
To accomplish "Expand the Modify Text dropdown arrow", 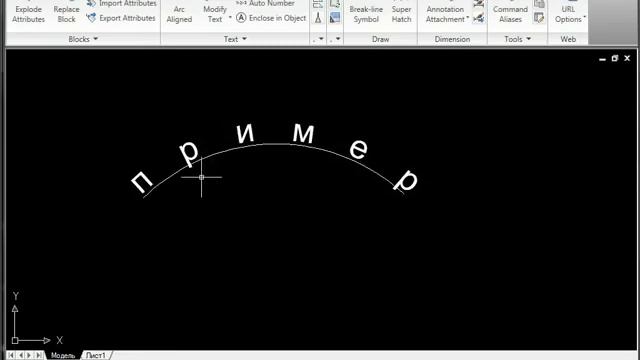I will tap(230, 18).
